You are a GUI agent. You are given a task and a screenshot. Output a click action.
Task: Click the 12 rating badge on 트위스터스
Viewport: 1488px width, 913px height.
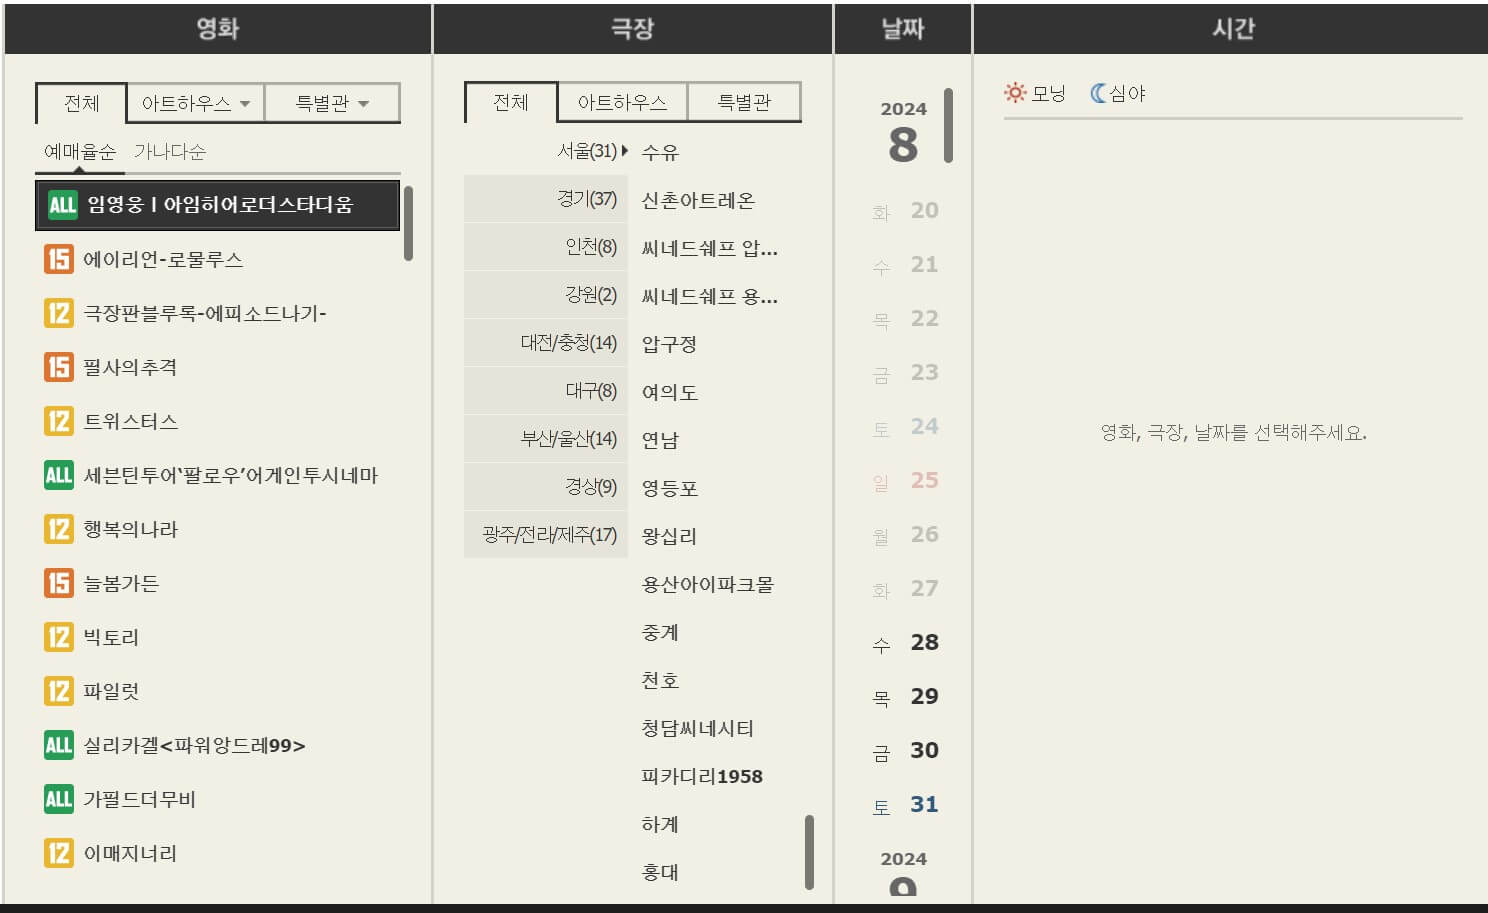point(58,421)
